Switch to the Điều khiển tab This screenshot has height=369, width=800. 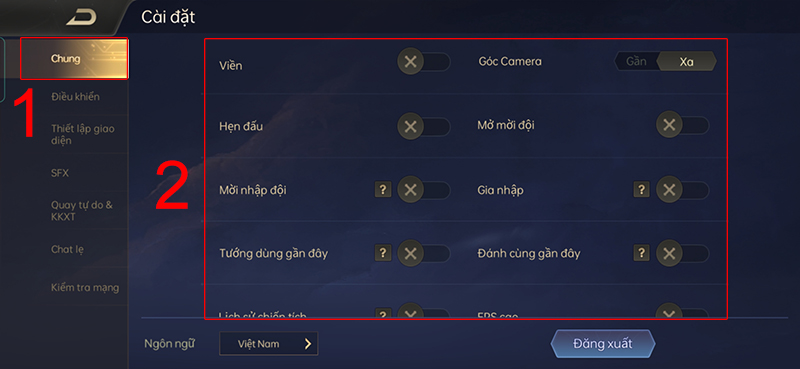pos(75,96)
